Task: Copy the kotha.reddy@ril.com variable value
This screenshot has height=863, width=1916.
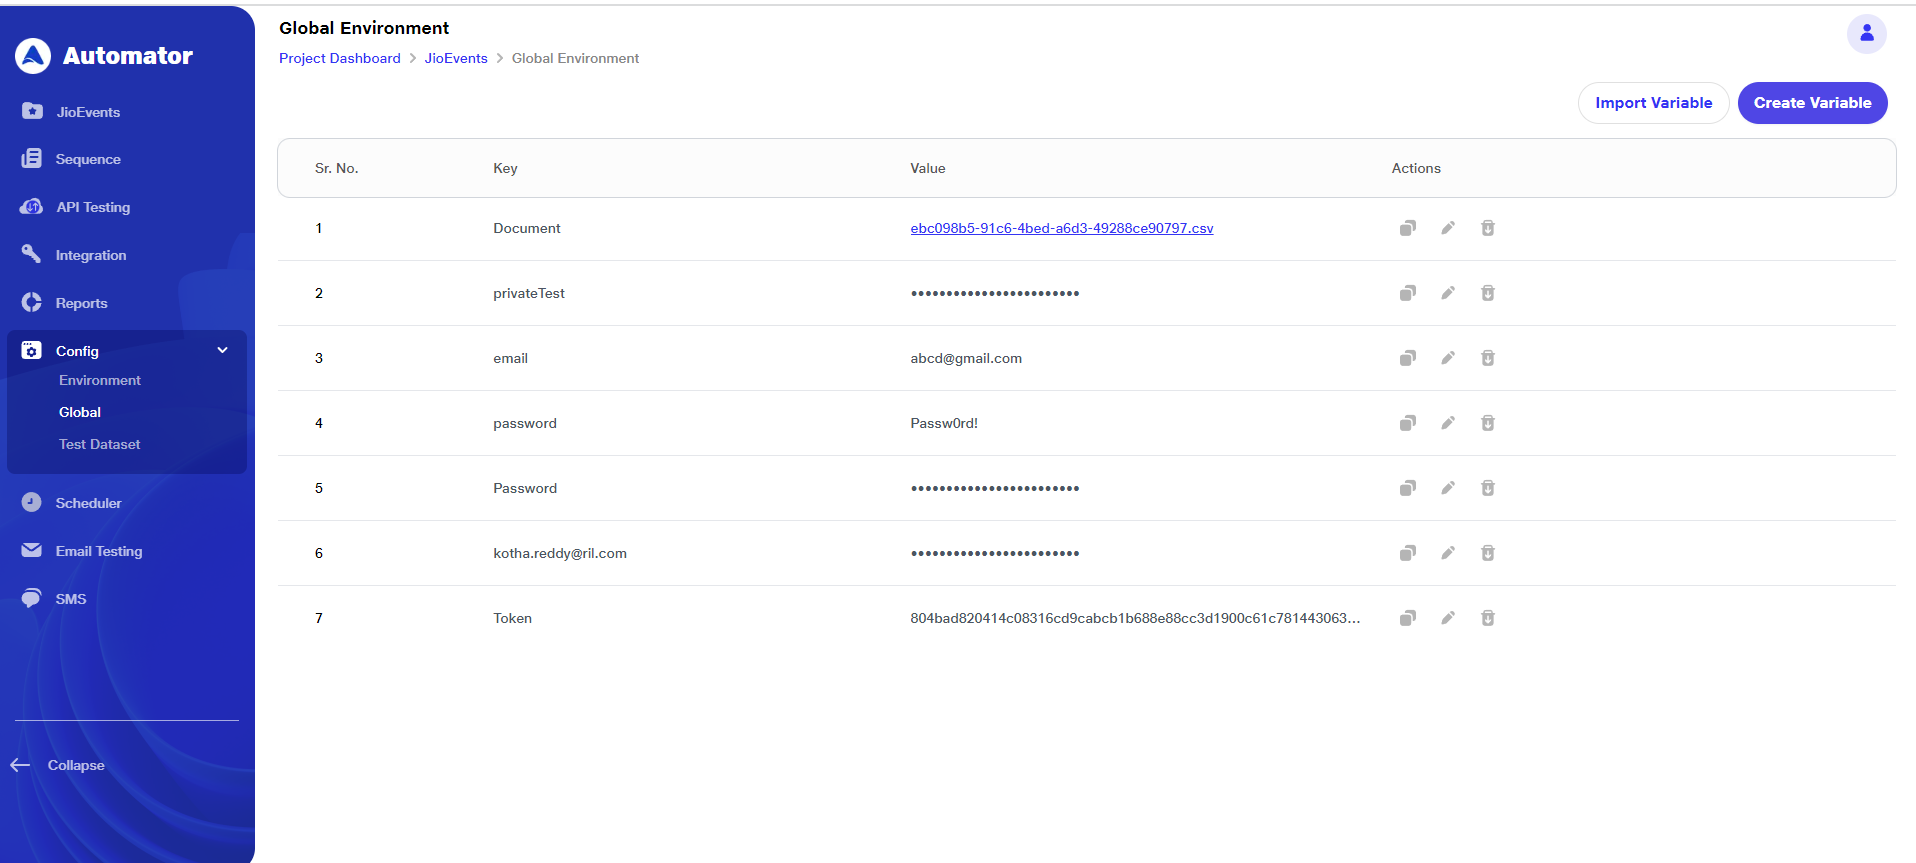Action: [1407, 553]
